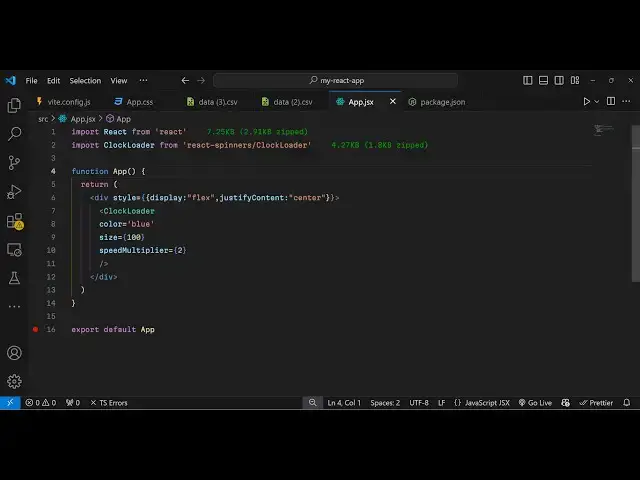The image size is (640, 480).
Task: Open the Copilot status icon
Action: [565, 403]
